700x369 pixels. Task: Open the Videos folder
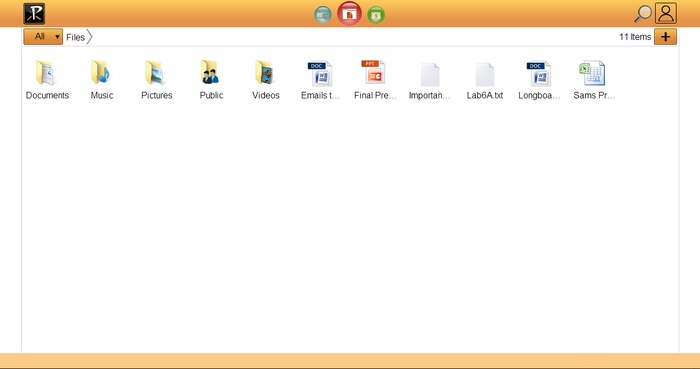266,80
